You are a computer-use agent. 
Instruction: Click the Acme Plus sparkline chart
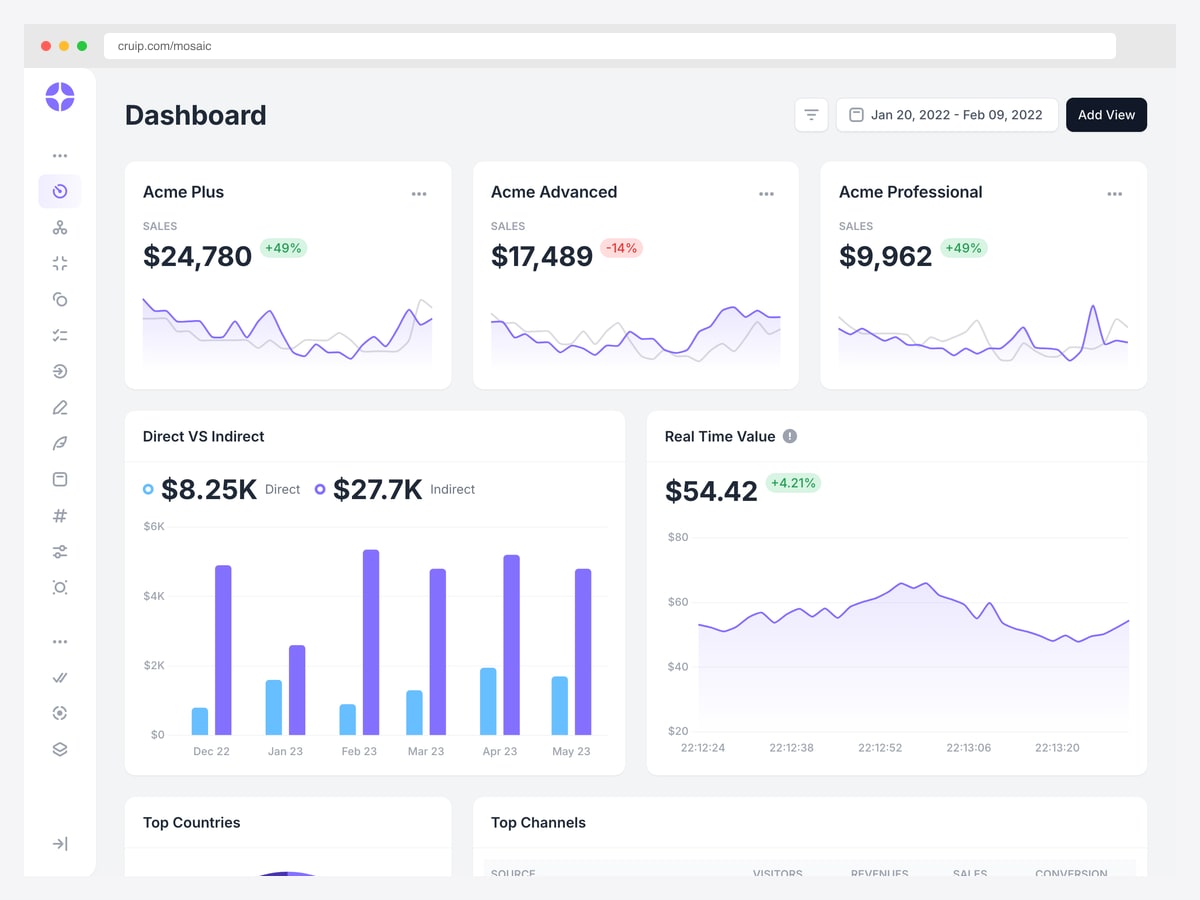coord(288,330)
